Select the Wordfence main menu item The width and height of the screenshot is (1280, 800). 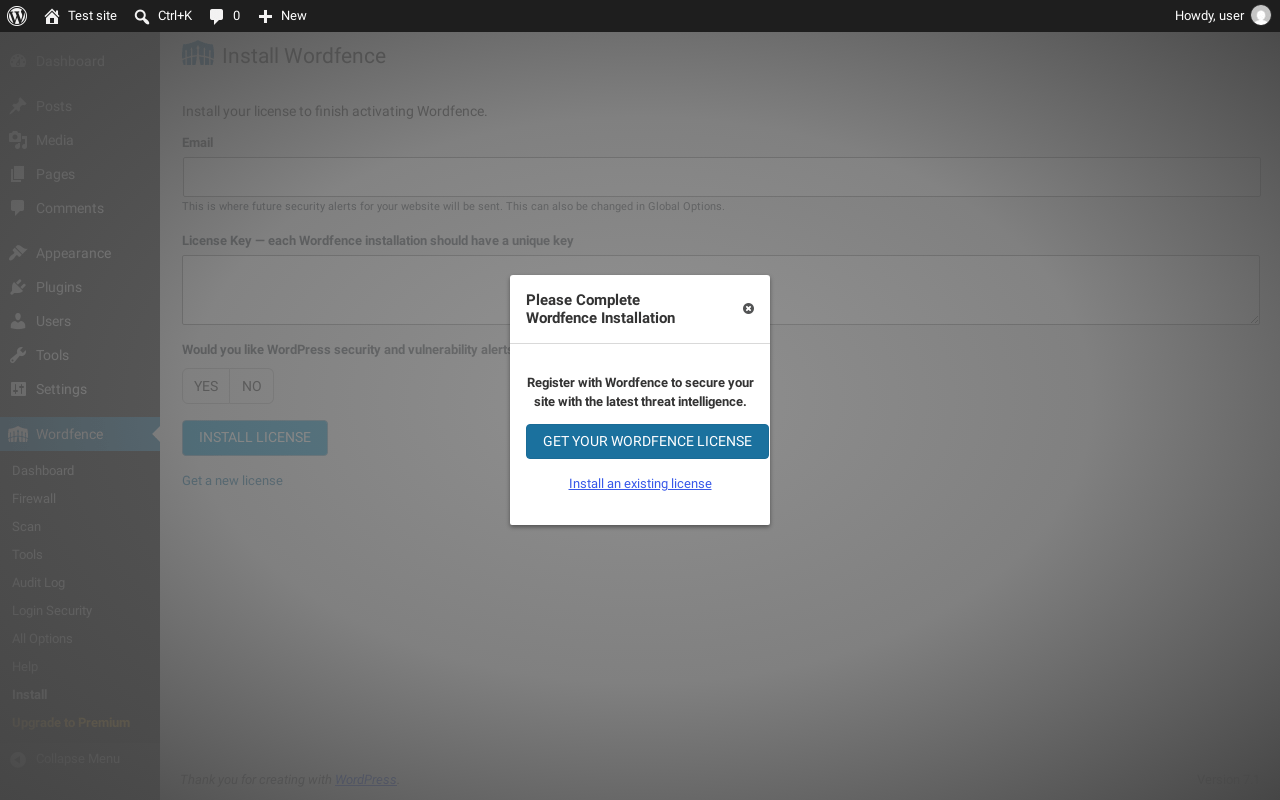click(80, 434)
